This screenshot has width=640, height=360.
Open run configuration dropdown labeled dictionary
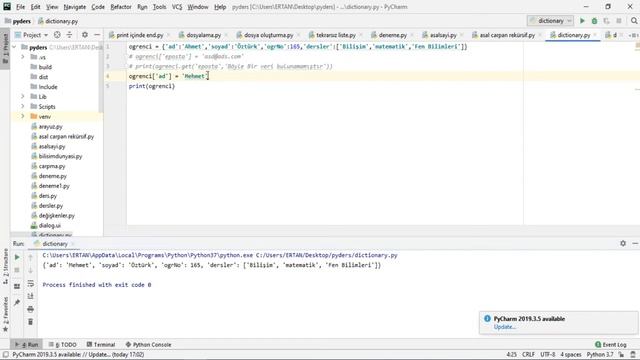coord(550,21)
